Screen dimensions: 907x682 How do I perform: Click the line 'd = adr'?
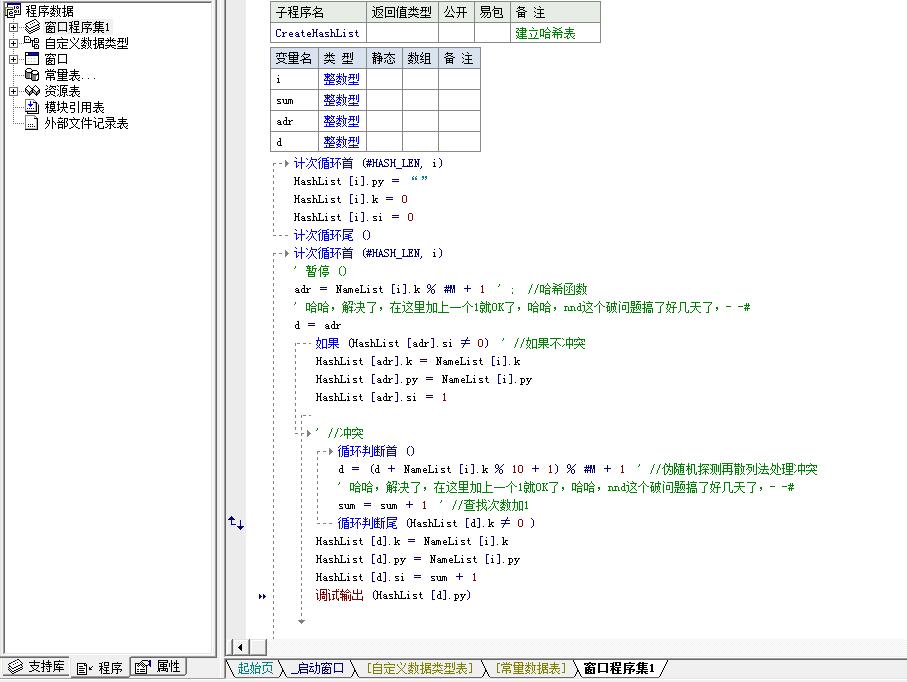[x=318, y=326]
